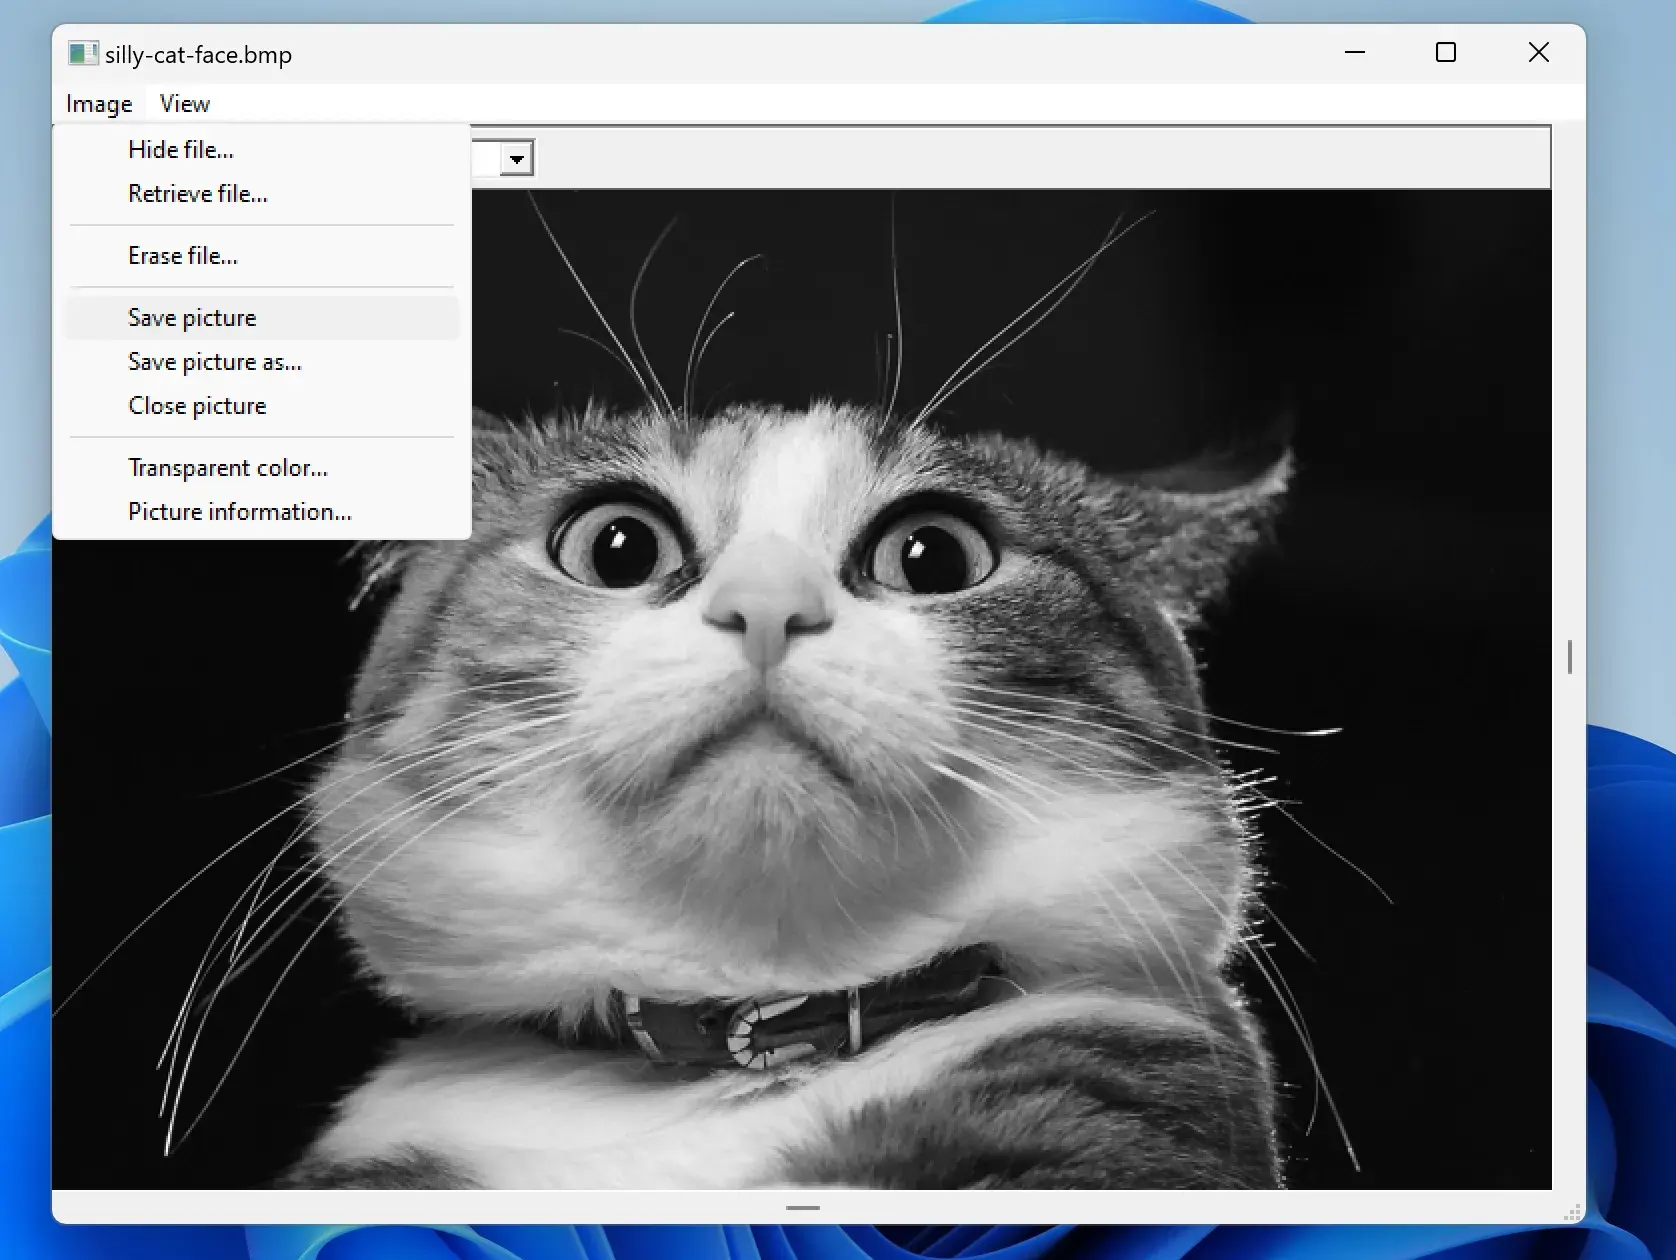Select Retrieve file... menu entry
Image resolution: width=1676 pixels, height=1260 pixels.
click(262, 194)
